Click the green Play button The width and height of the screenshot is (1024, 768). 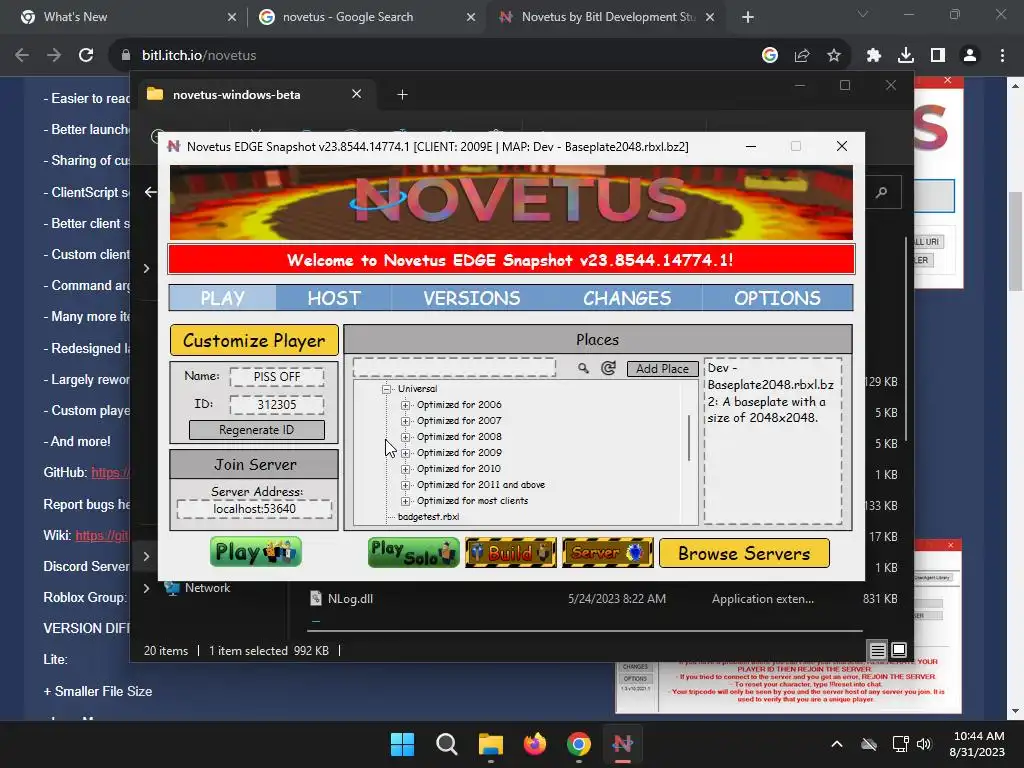256,552
